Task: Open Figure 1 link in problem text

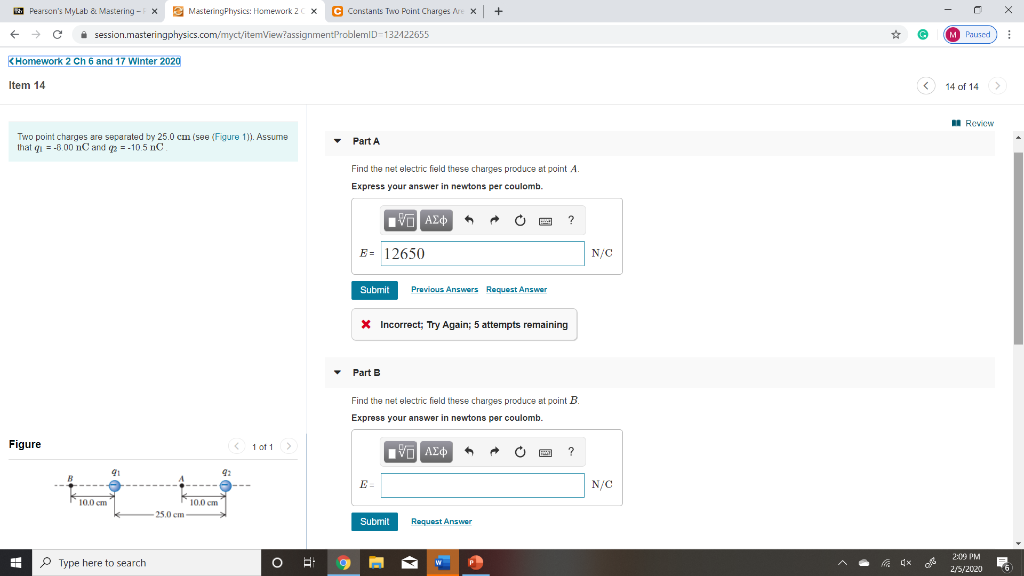Action: coord(231,137)
